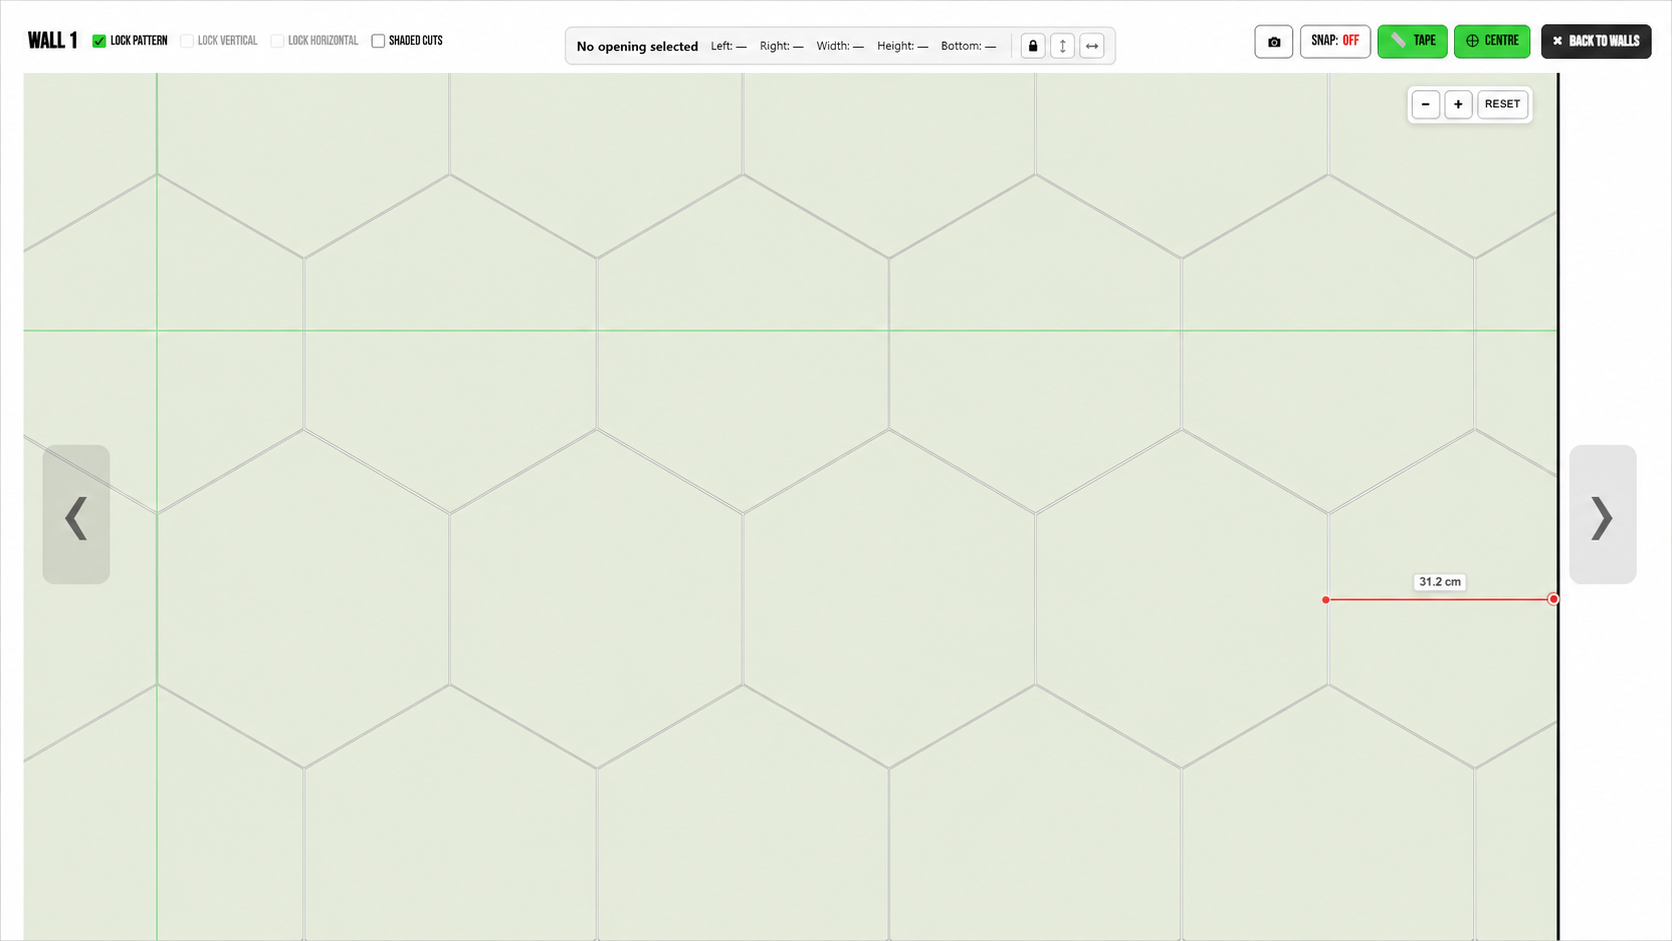Image resolution: width=1672 pixels, height=941 pixels.
Task: Uncheck the Lock Pattern checkbox
Action: point(99,41)
